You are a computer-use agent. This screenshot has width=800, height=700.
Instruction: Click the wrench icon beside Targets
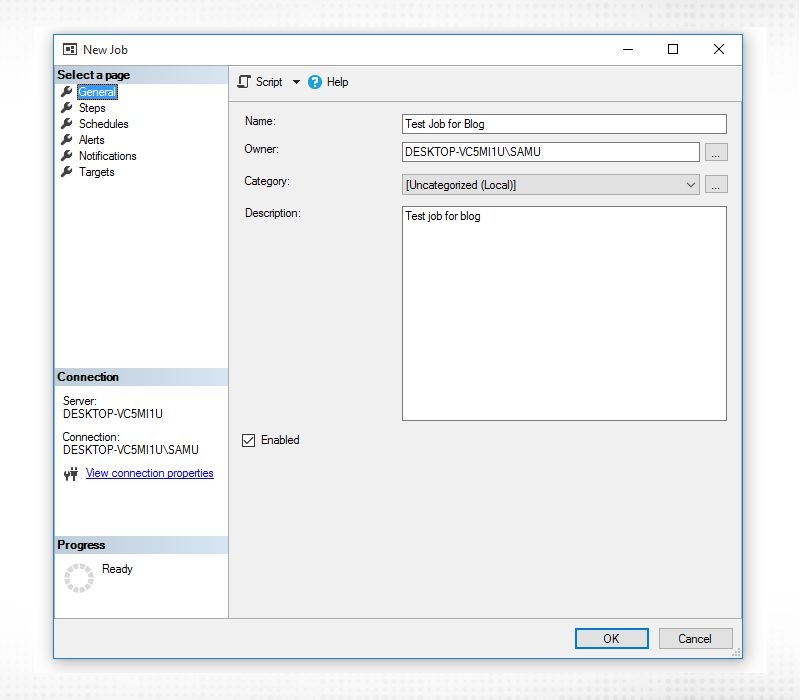(x=66, y=171)
